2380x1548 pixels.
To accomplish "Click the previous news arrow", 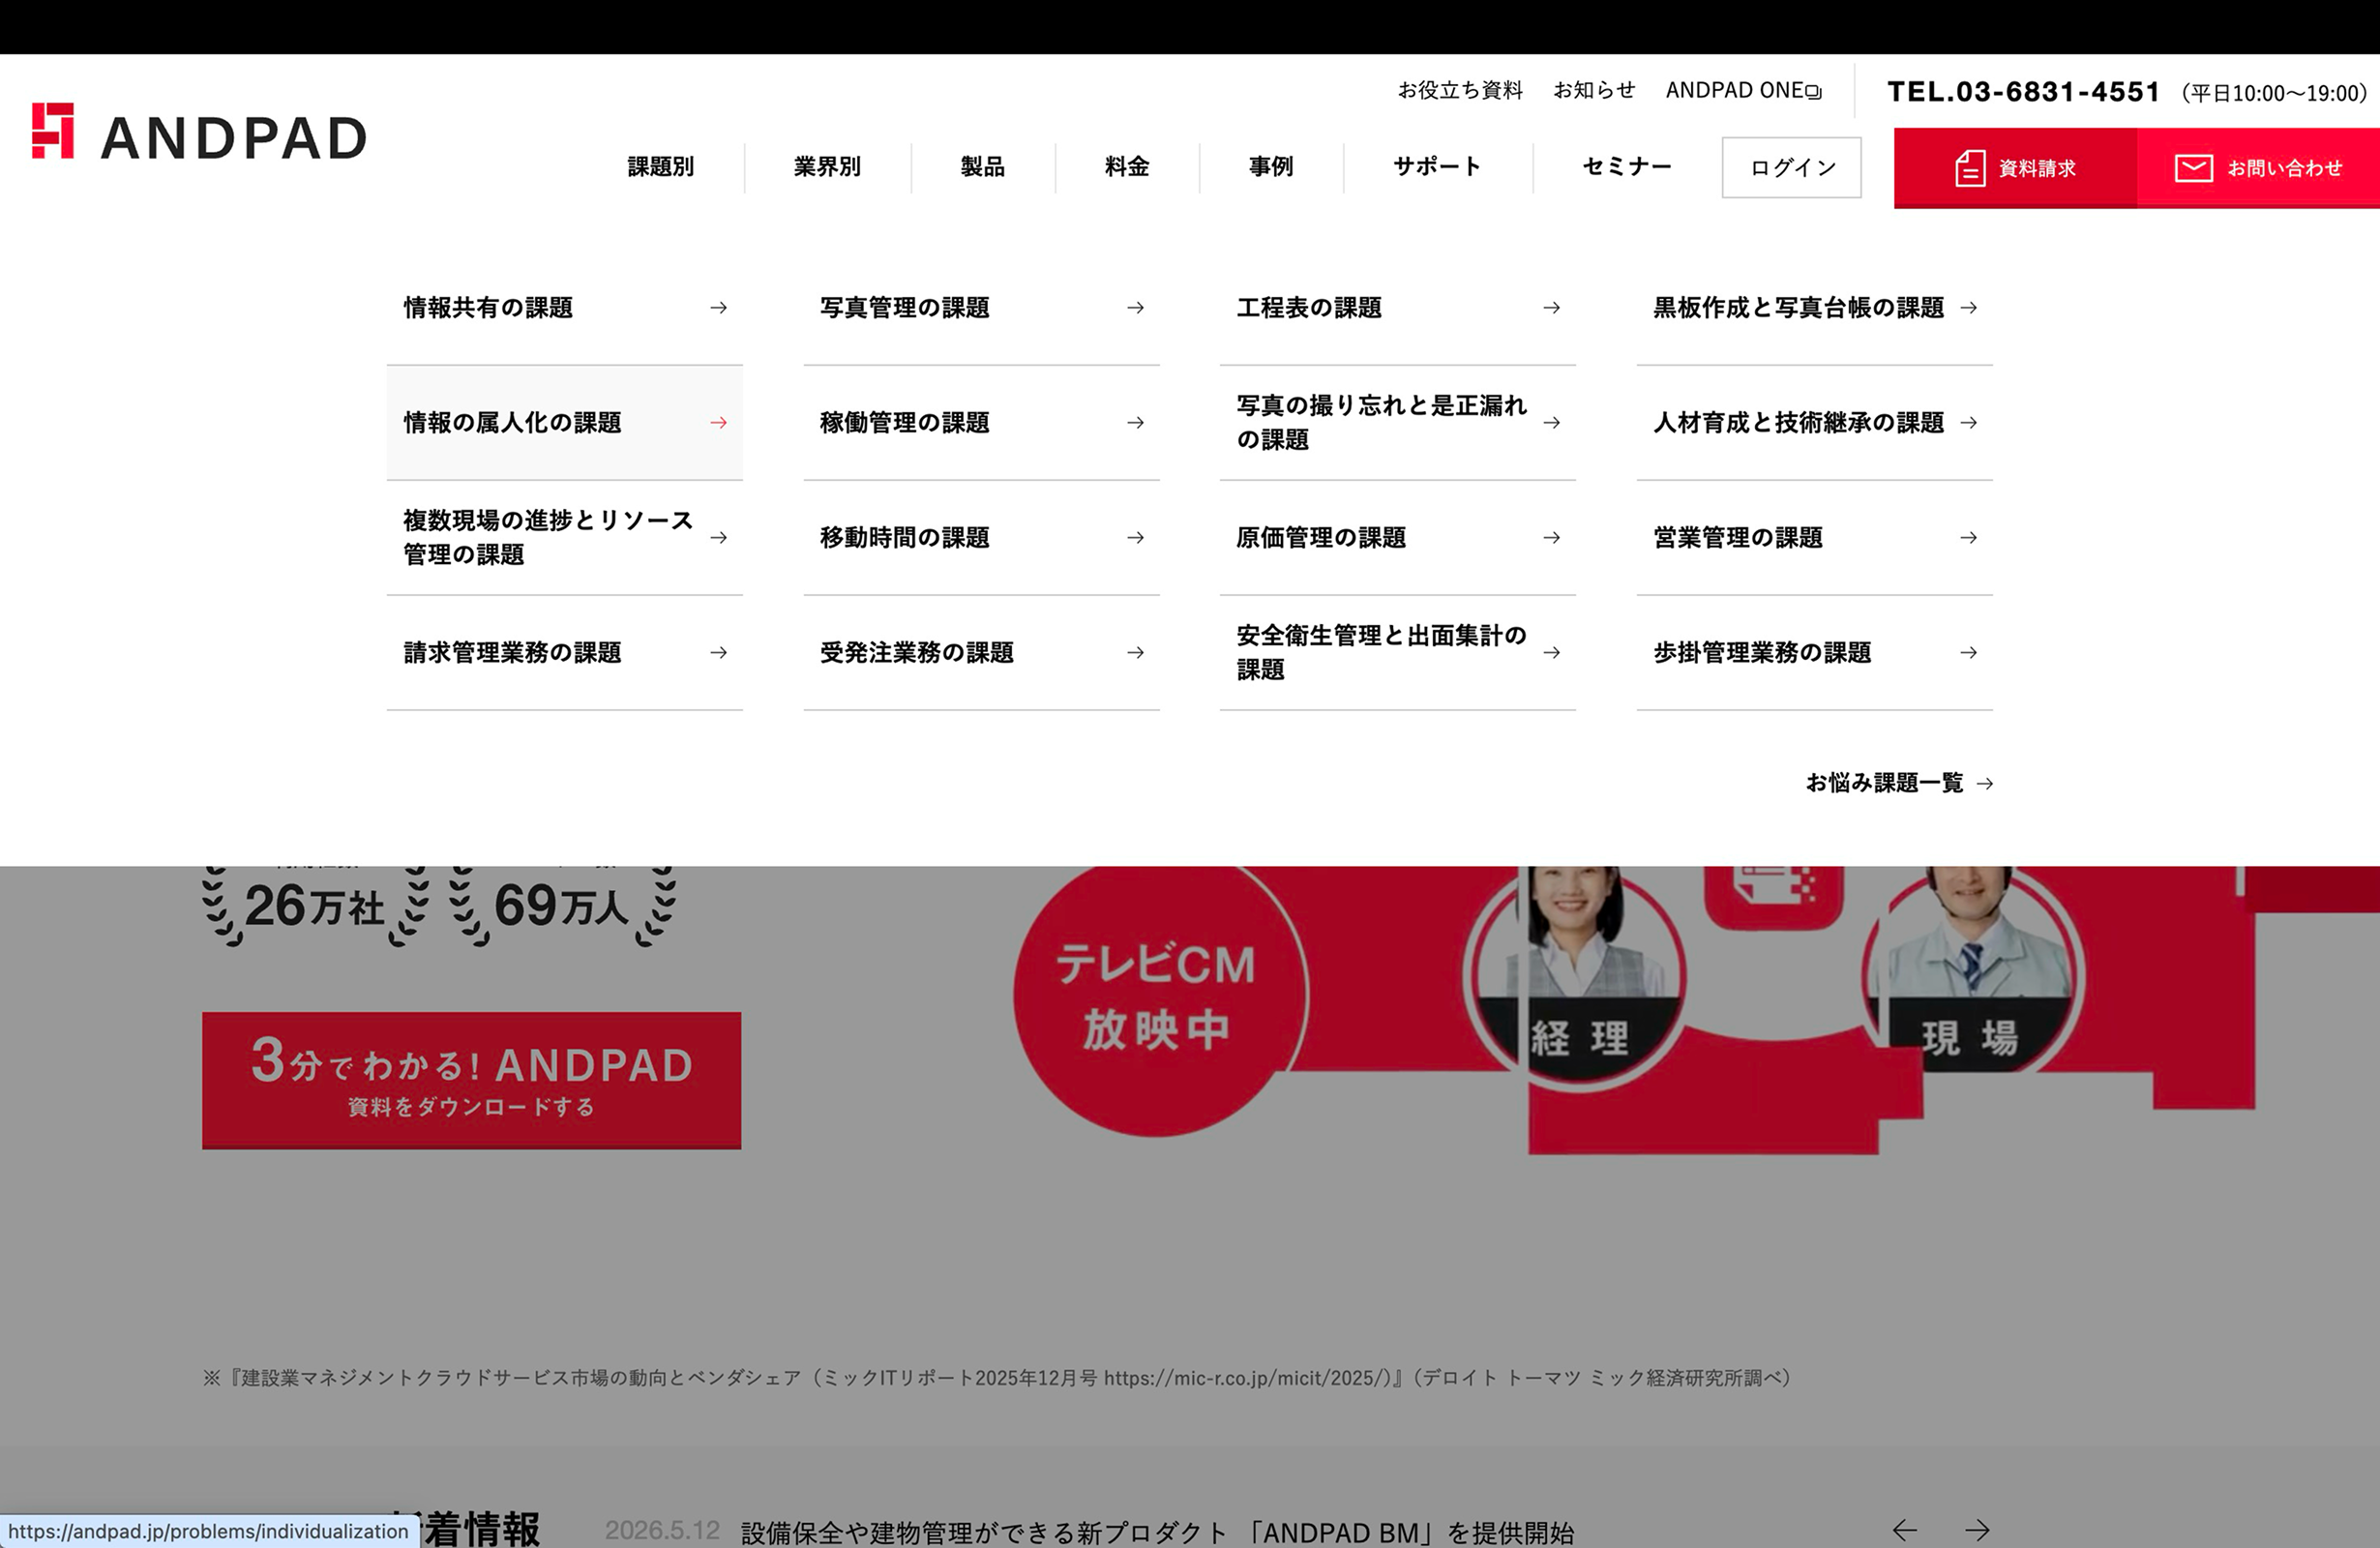I will pos(1904,1530).
